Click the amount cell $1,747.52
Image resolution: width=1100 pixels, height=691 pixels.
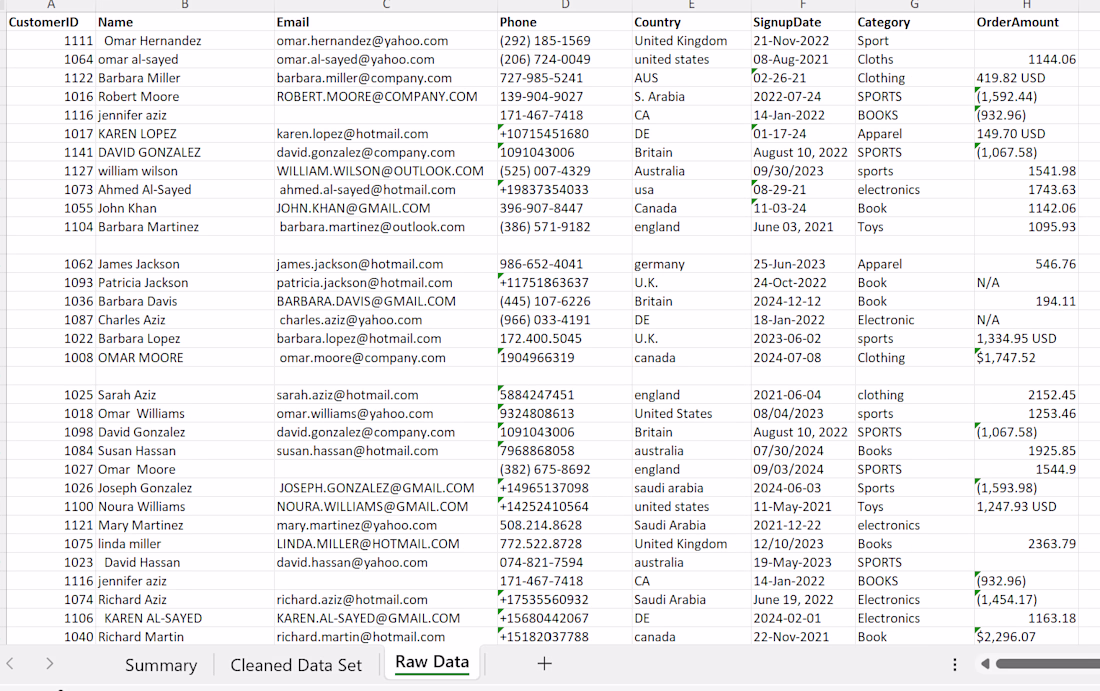coord(1026,357)
